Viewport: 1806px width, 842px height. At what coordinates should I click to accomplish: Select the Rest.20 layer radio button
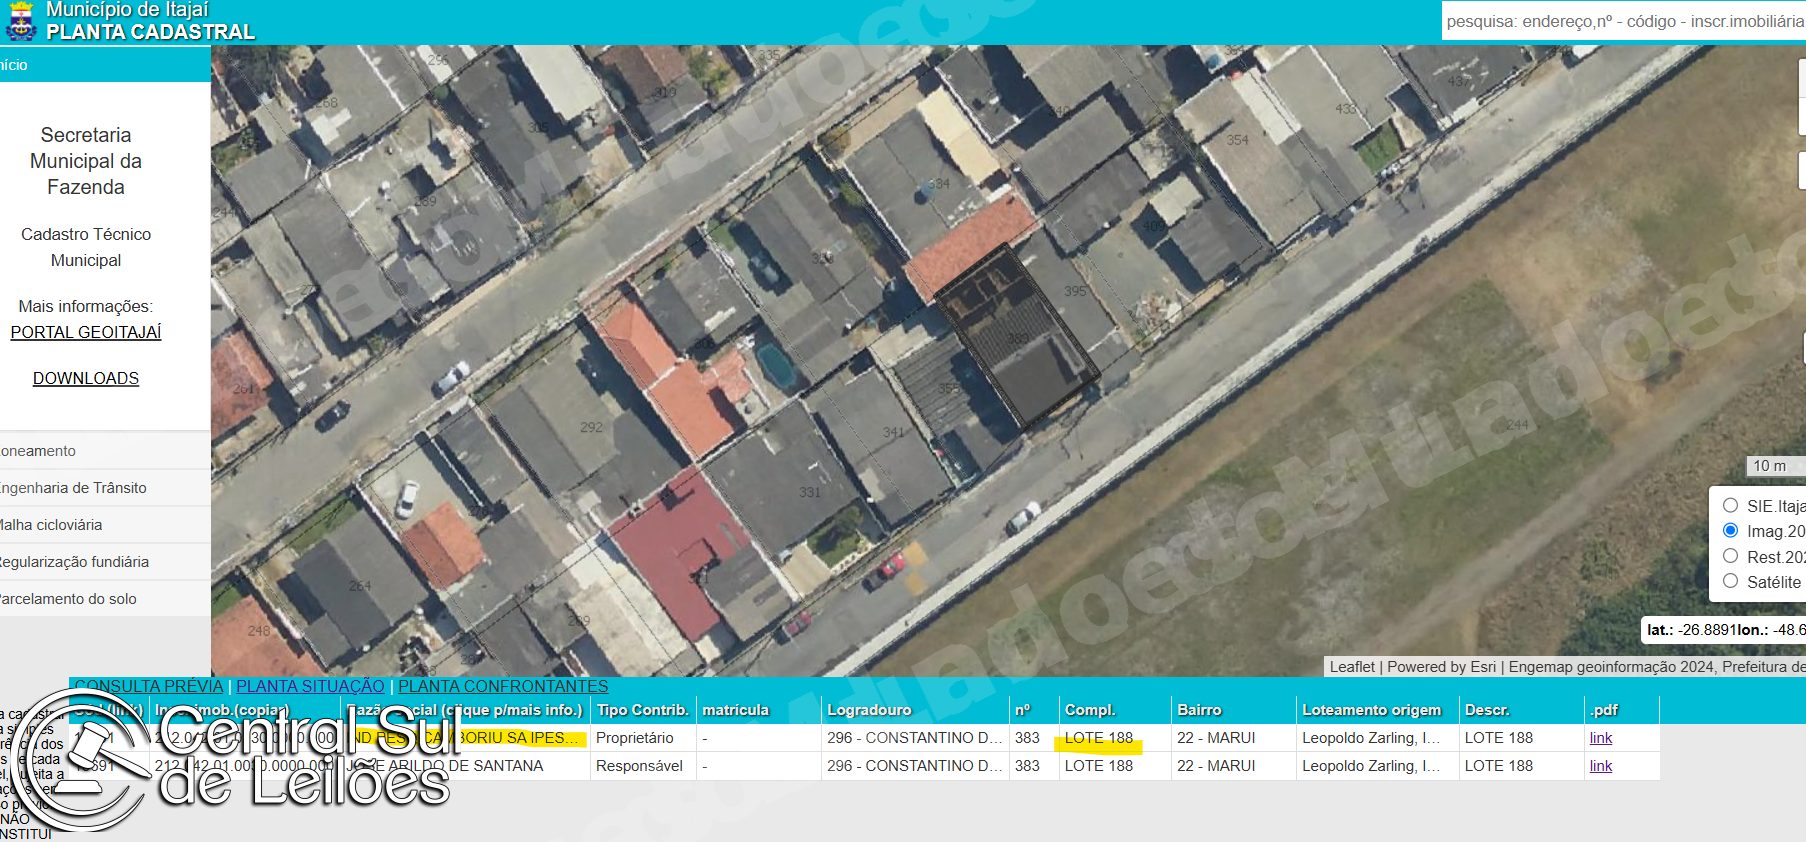(1730, 556)
